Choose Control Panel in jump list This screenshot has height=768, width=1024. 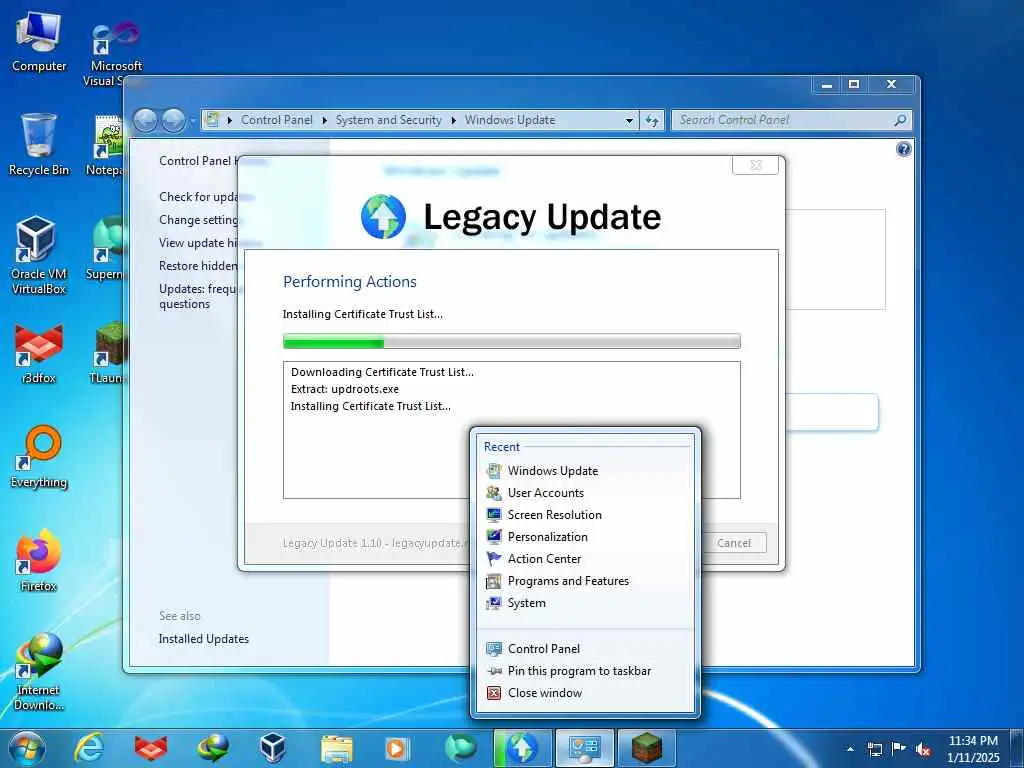tap(585, 649)
